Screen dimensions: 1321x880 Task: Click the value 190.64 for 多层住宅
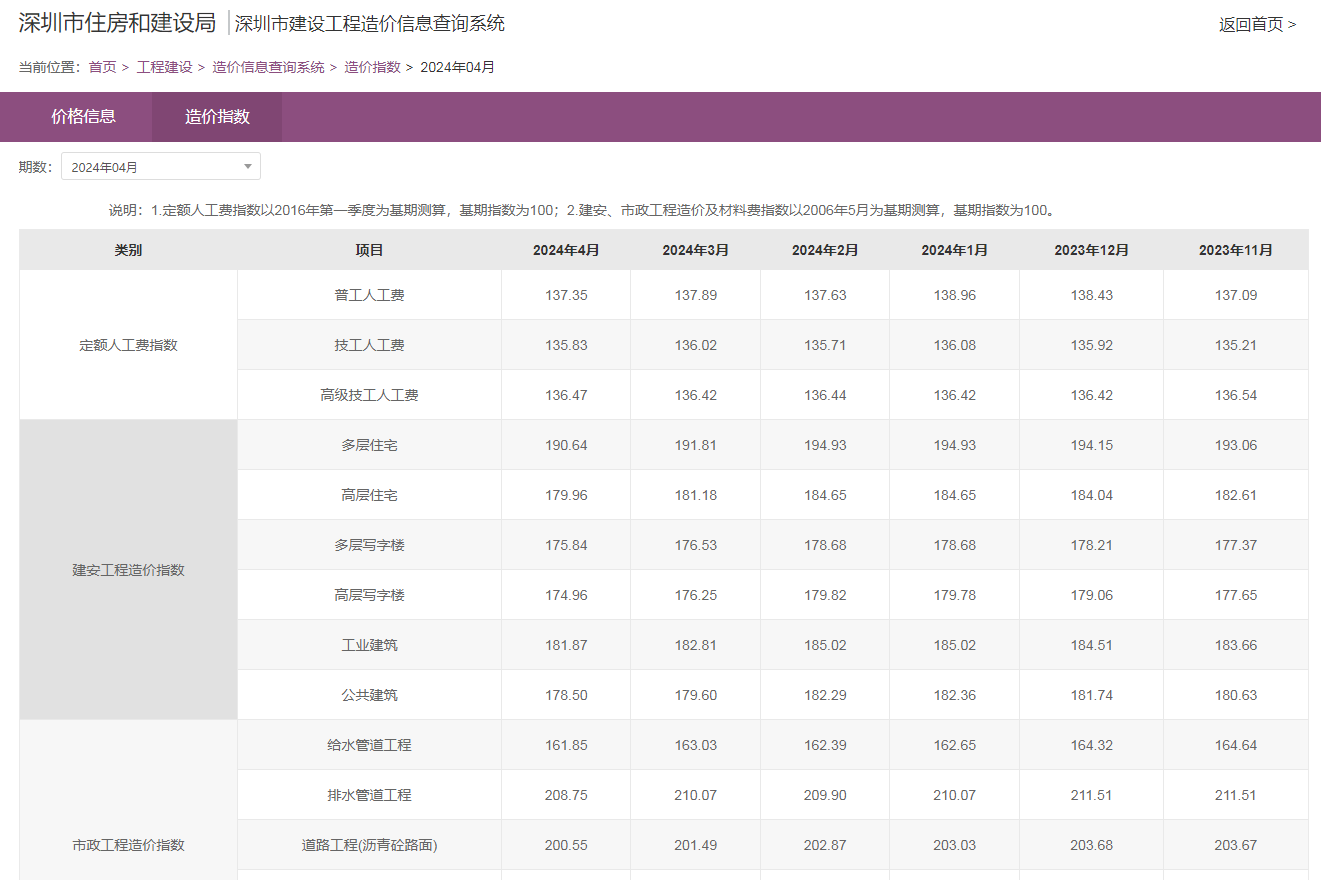(x=566, y=445)
